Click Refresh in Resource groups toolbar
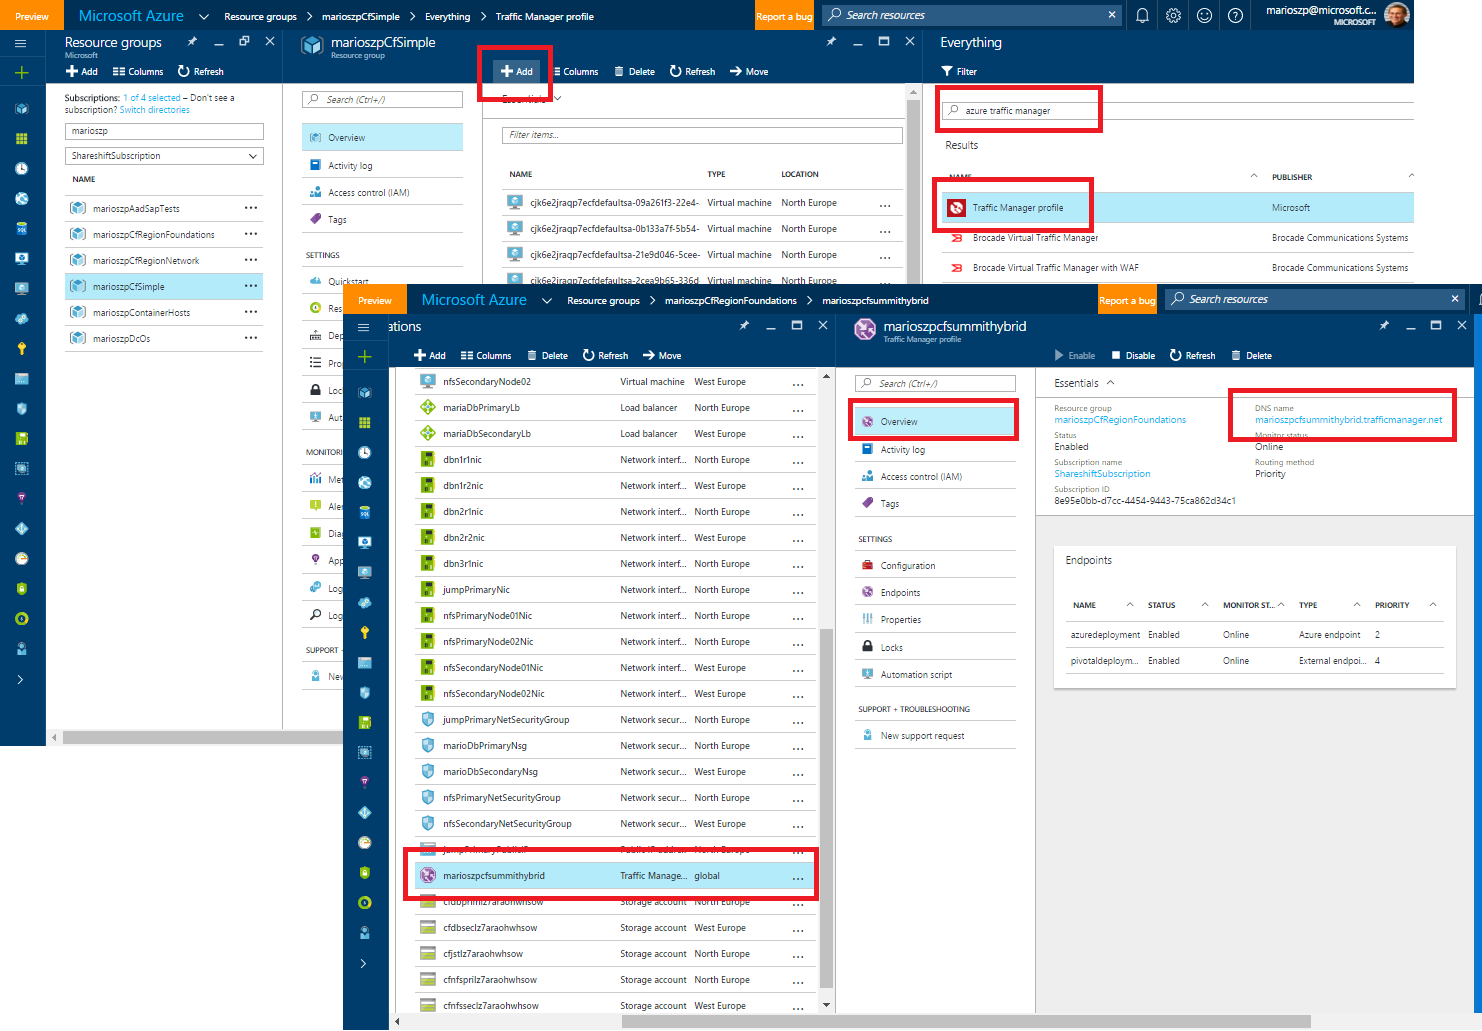Screen dimensions: 1482x1031 point(201,71)
